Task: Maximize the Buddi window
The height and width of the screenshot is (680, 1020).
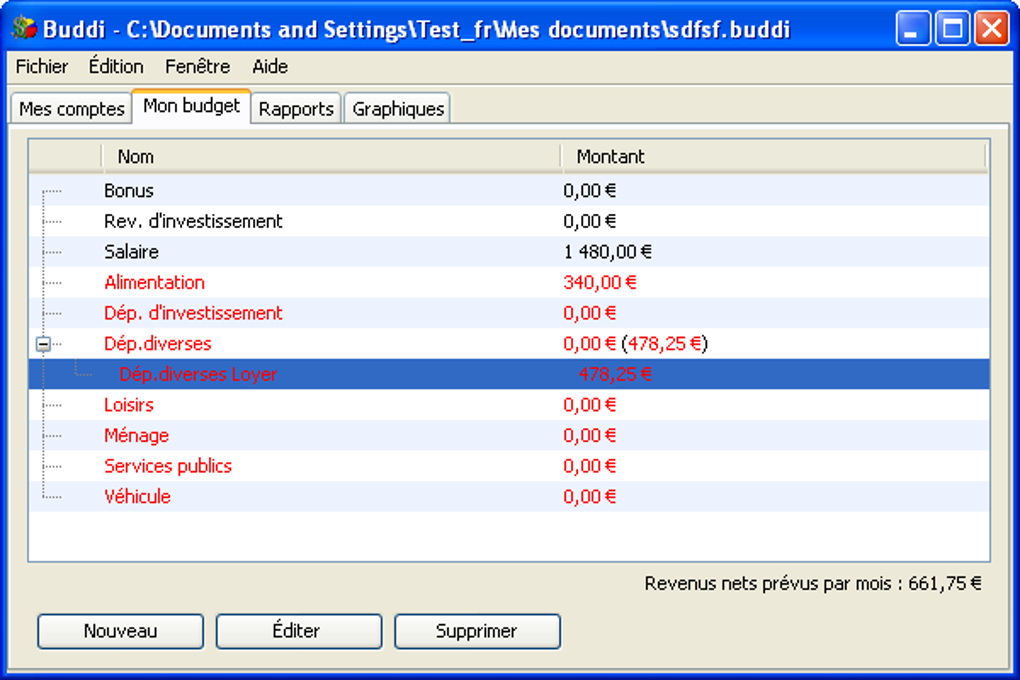Action: (952, 28)
